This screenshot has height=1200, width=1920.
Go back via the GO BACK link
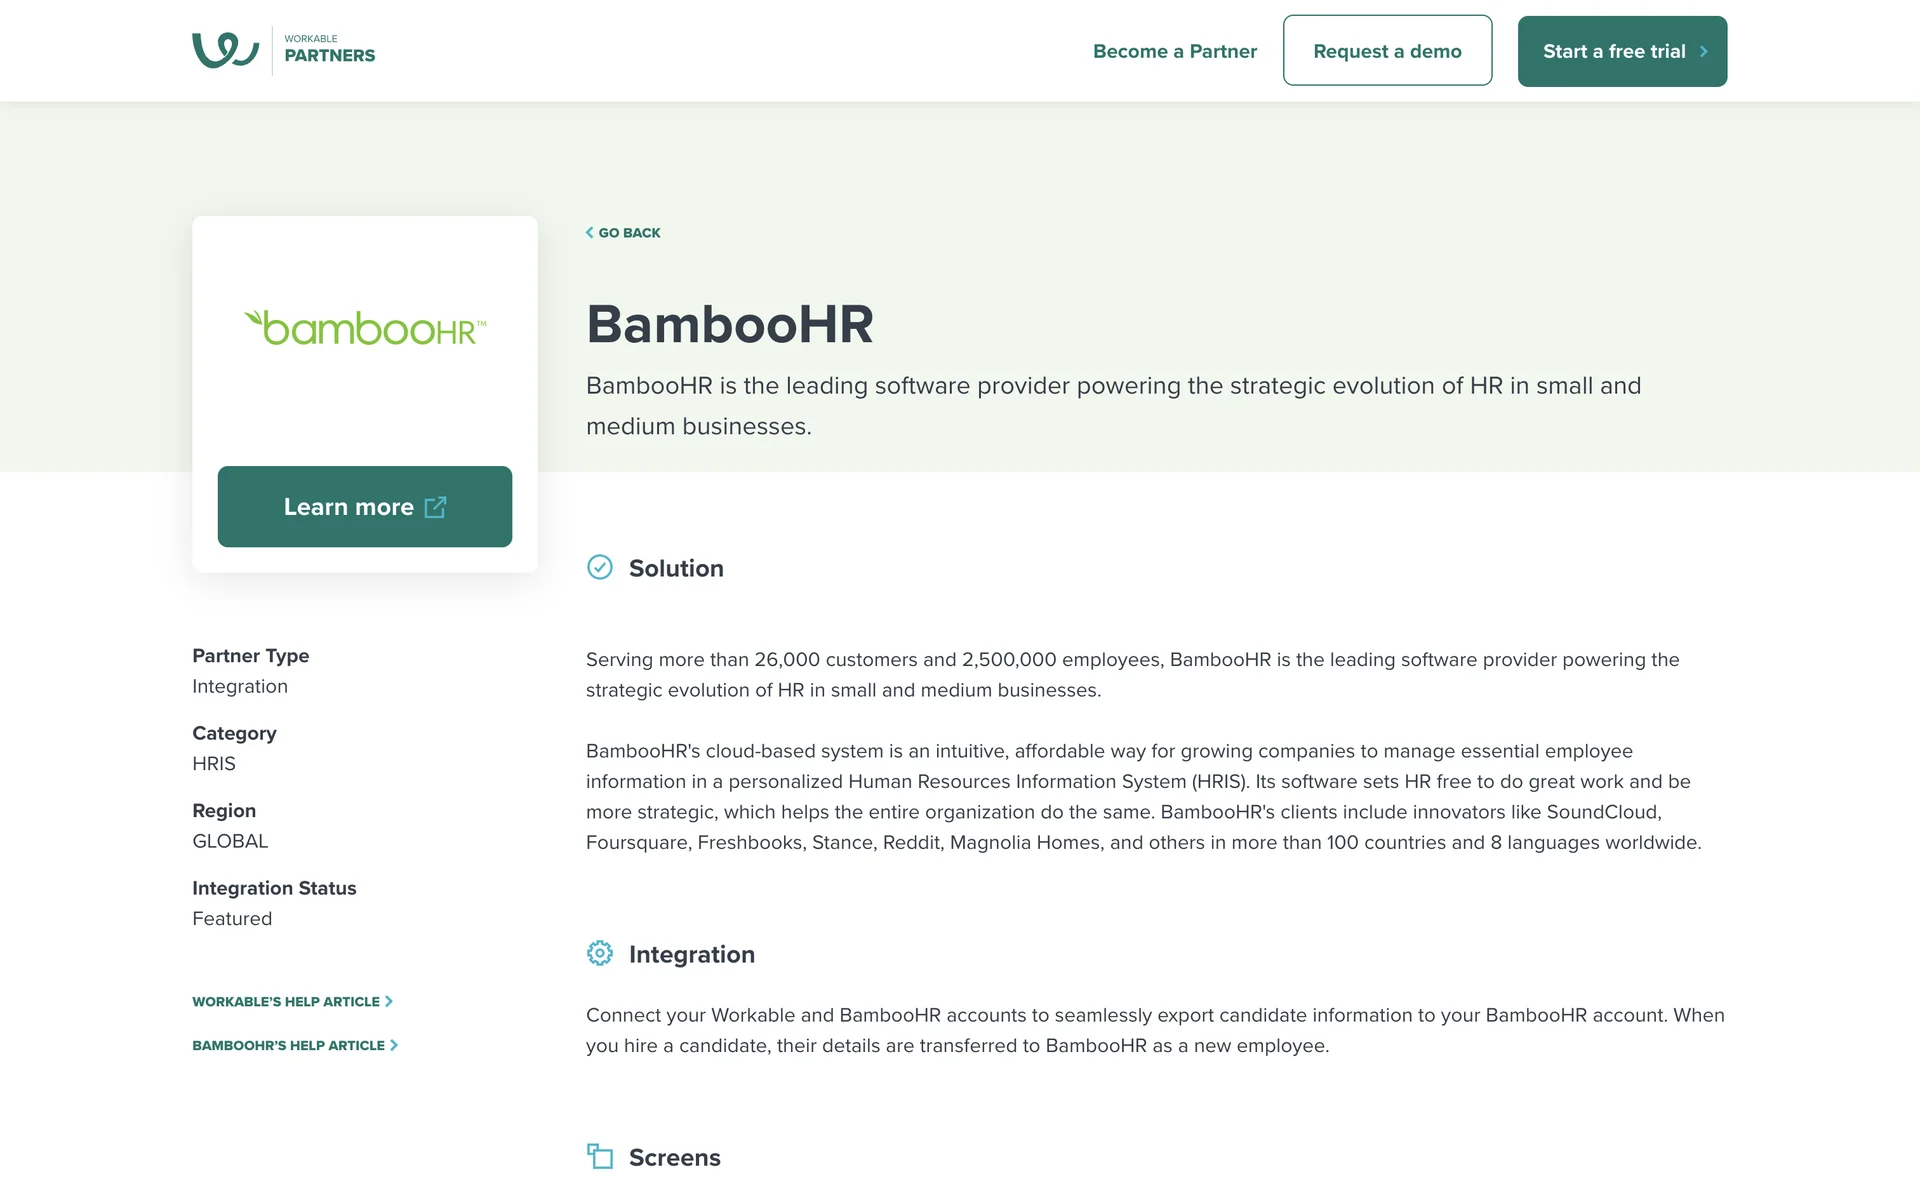(629, 233)
